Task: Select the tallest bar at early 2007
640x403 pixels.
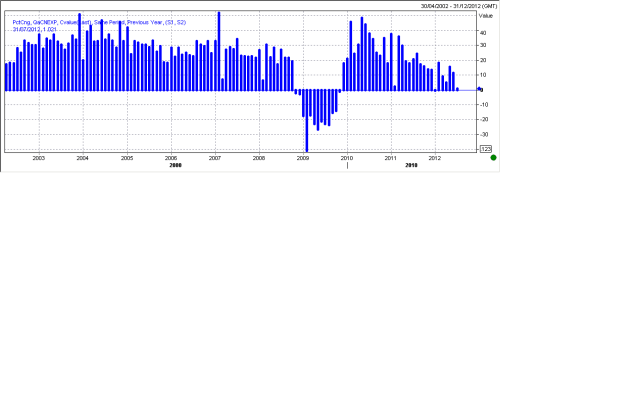Action: tap(219, 50)
